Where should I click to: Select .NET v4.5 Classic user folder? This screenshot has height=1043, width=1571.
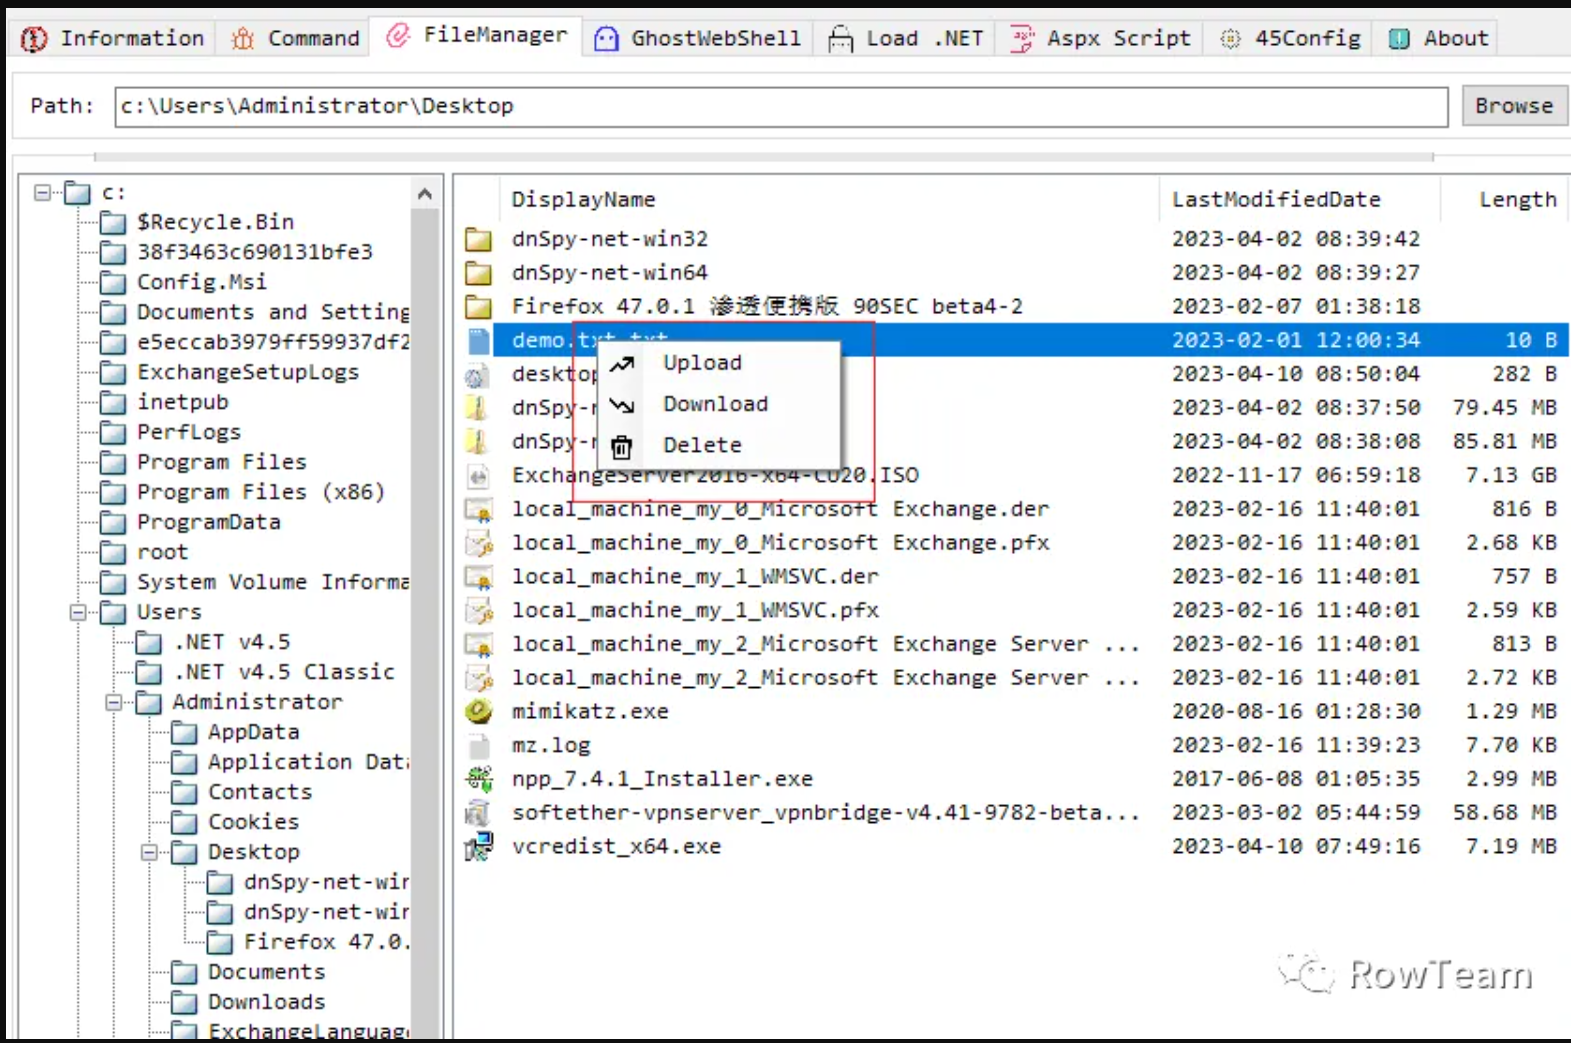point(284,672)
